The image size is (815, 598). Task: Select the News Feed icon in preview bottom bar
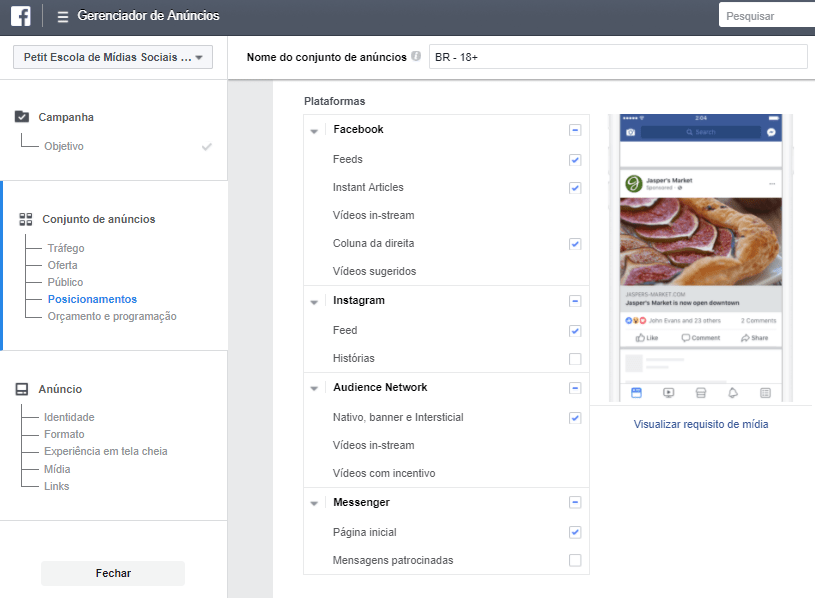coord(637,392)
